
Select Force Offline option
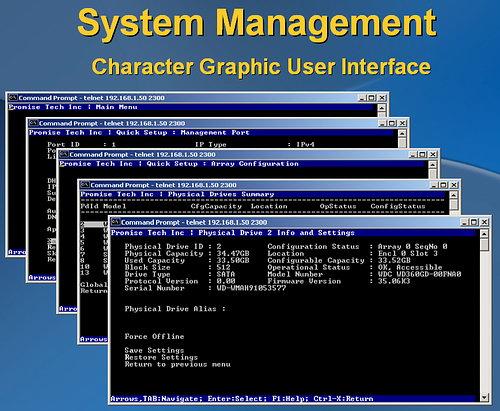click(154, 336)
